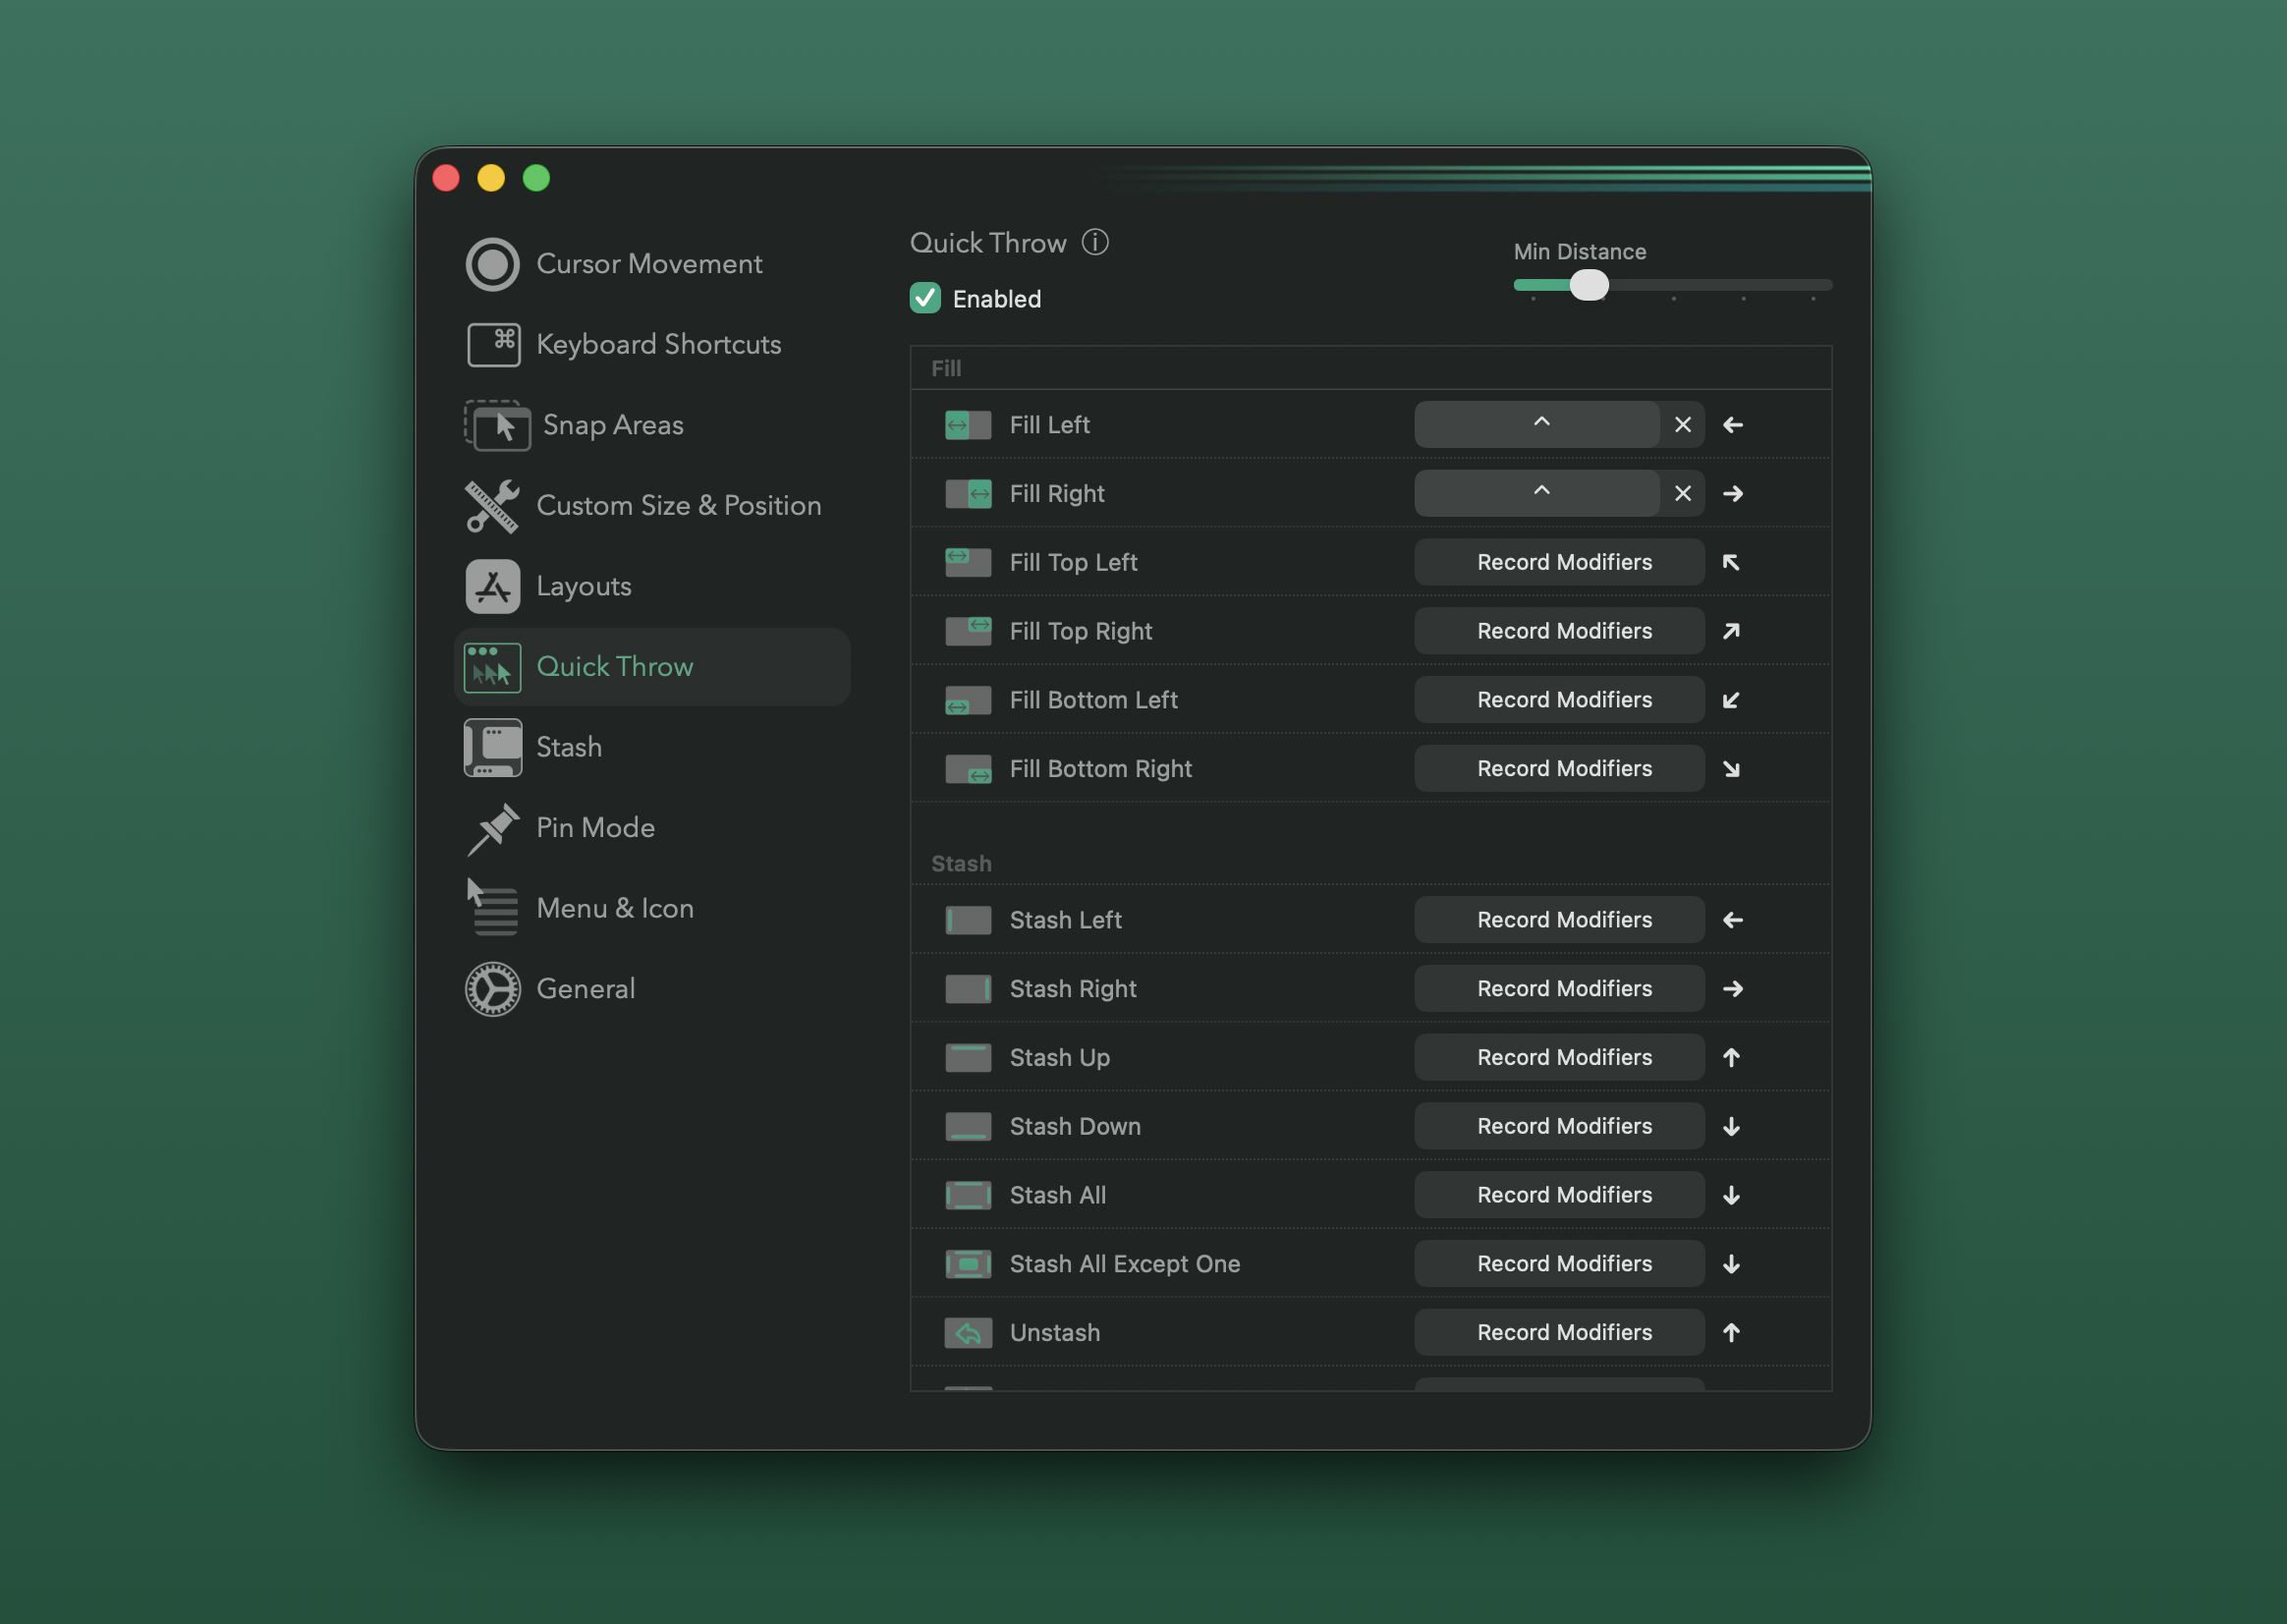Uncheck the Quick Throw Enabled checkbox
The image size is (2287, 1624).
click(x=925, y=298)
